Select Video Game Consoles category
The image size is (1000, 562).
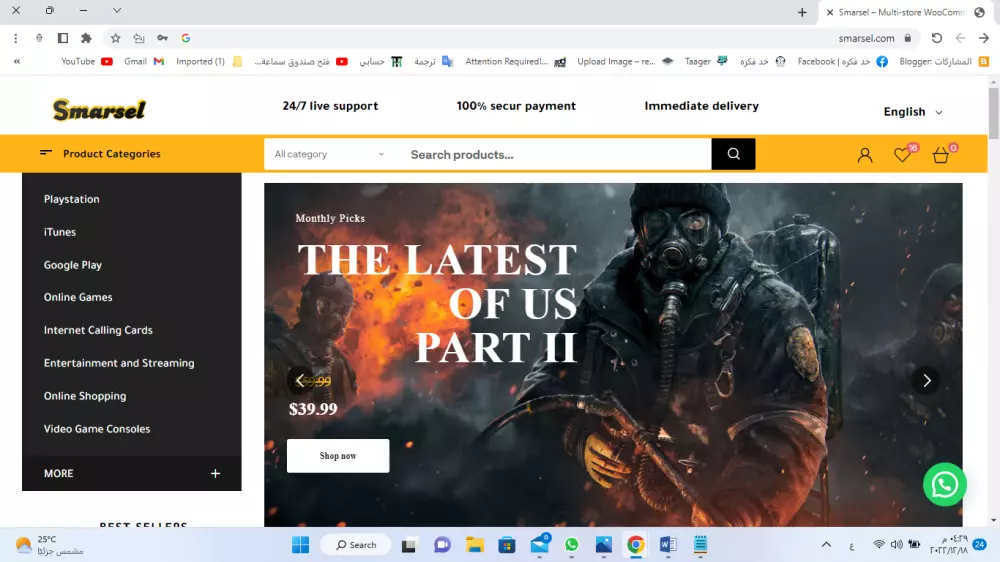coord(97,429)
